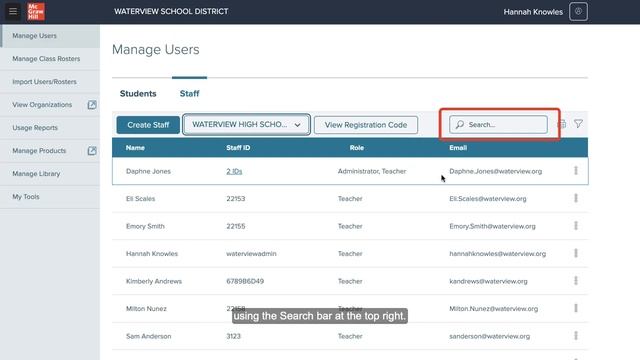This screenshot has height=360, width=640.
Task: Open View Organizations in the sidebar
Action: click(x=42, y=105)
